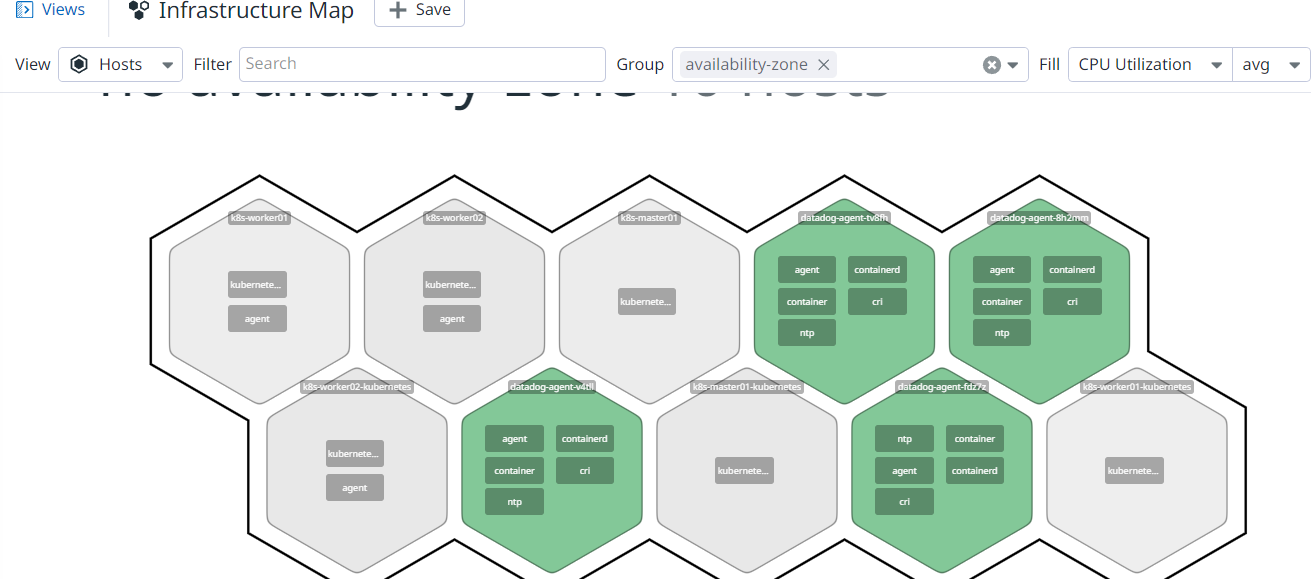Viewport: 1311px width, 579px height.
Task: Click ntp app in datadog-agent-8h2mm hexagon
Action: (x=1002, y=333)
